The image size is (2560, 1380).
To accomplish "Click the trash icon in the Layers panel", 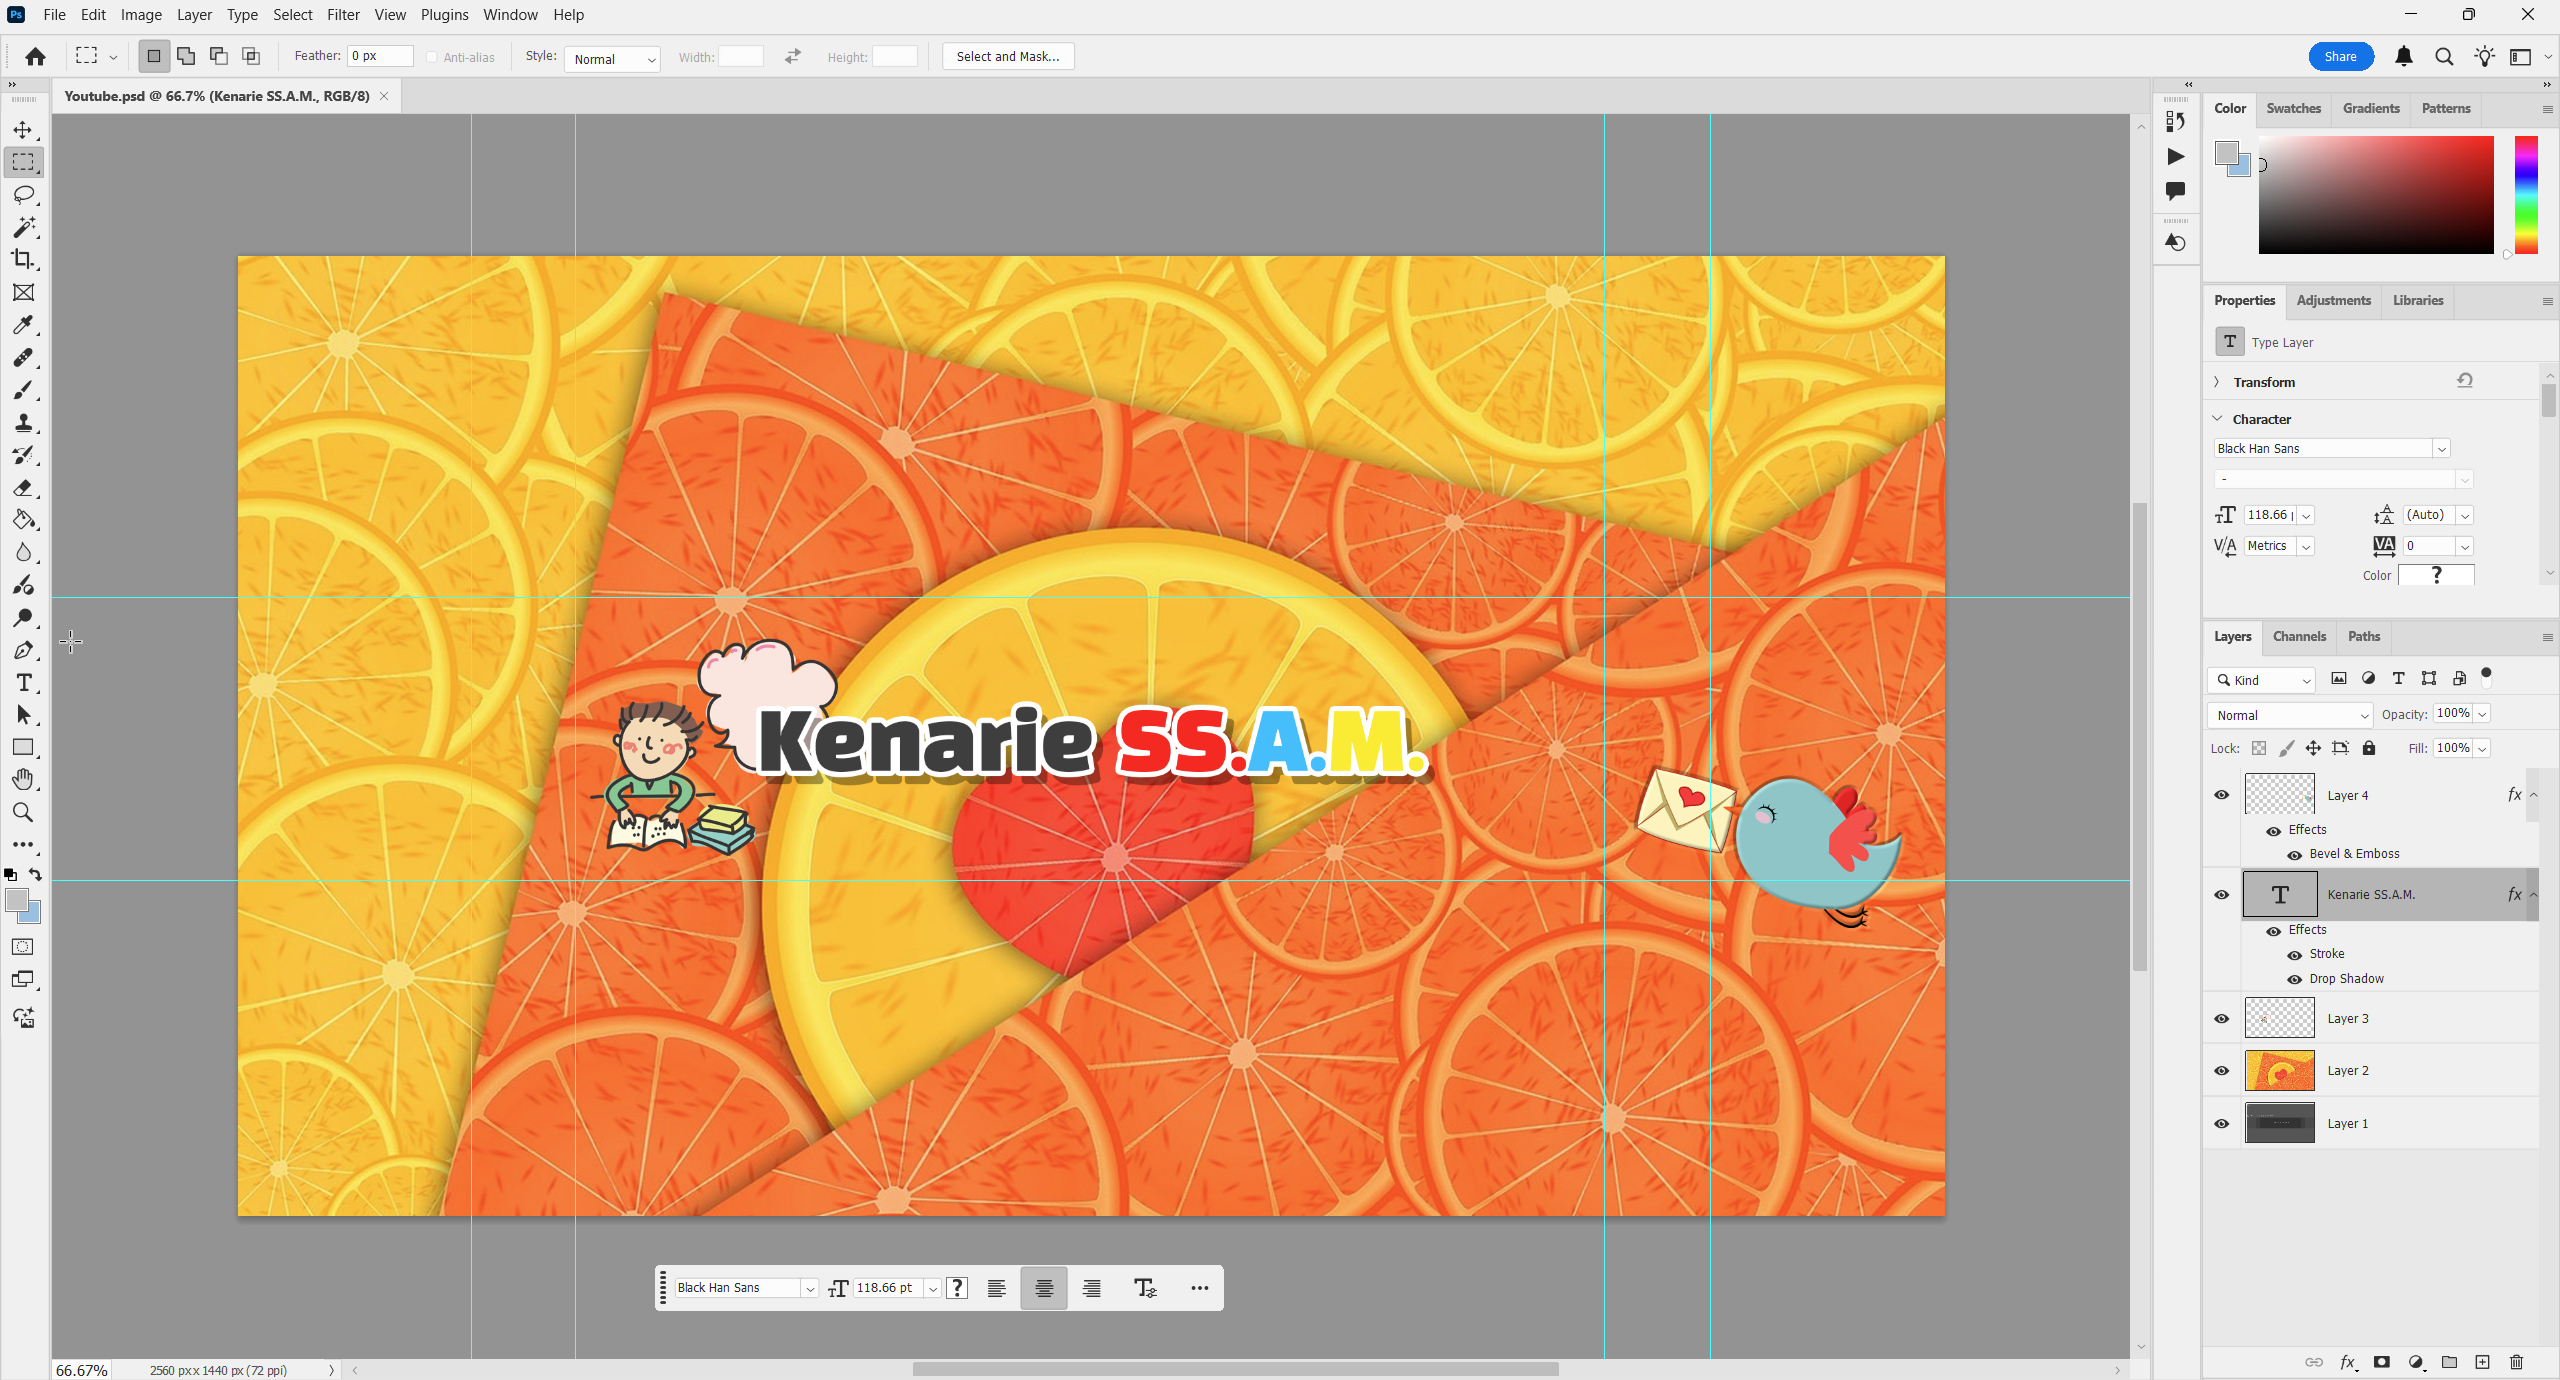I will tap(2517, 1362).
